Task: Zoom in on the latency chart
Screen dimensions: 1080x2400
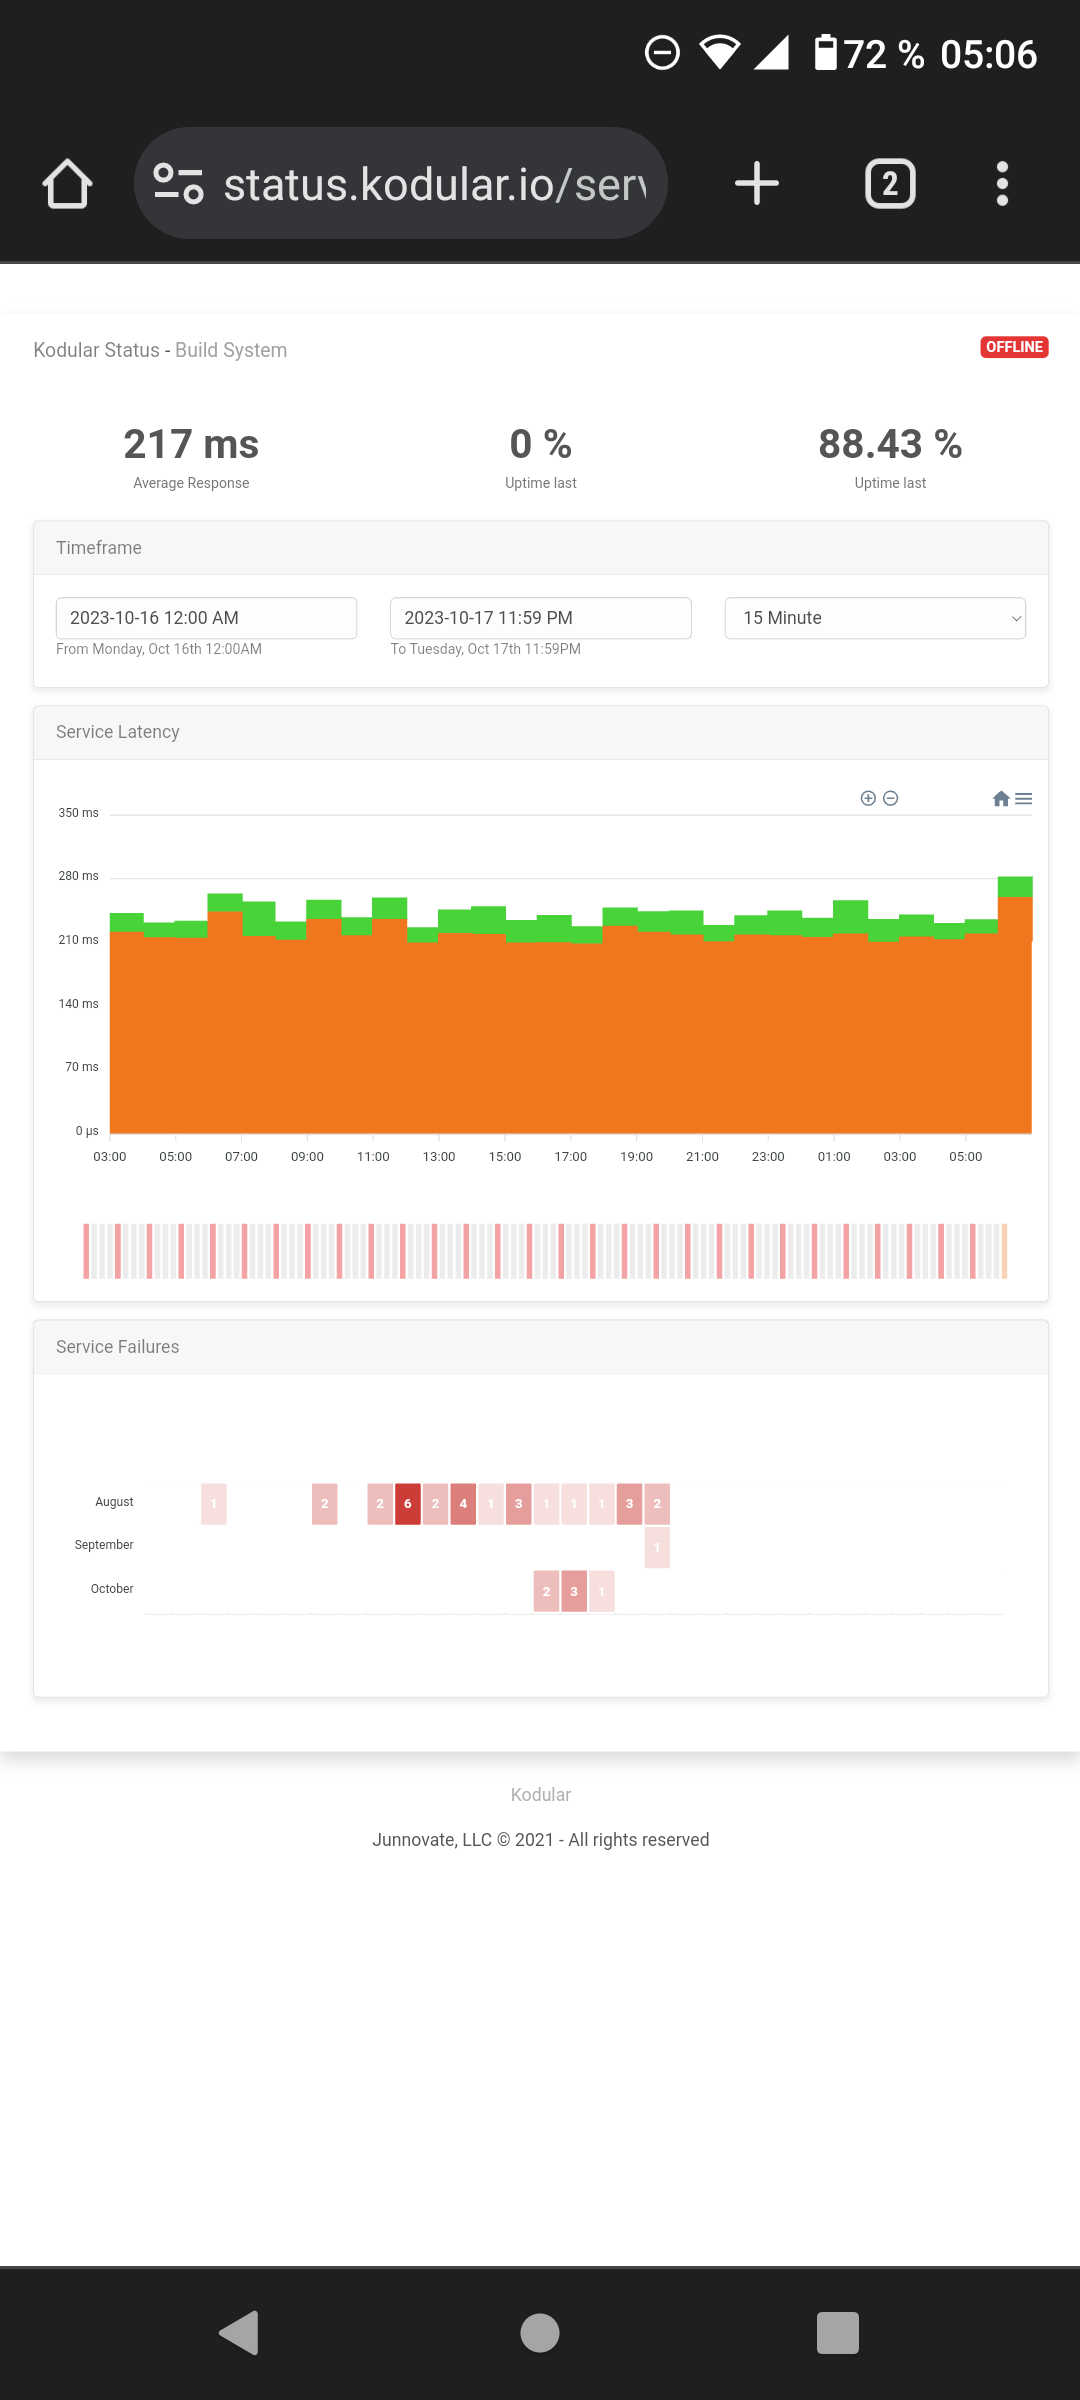Action: tap(868, 798)
